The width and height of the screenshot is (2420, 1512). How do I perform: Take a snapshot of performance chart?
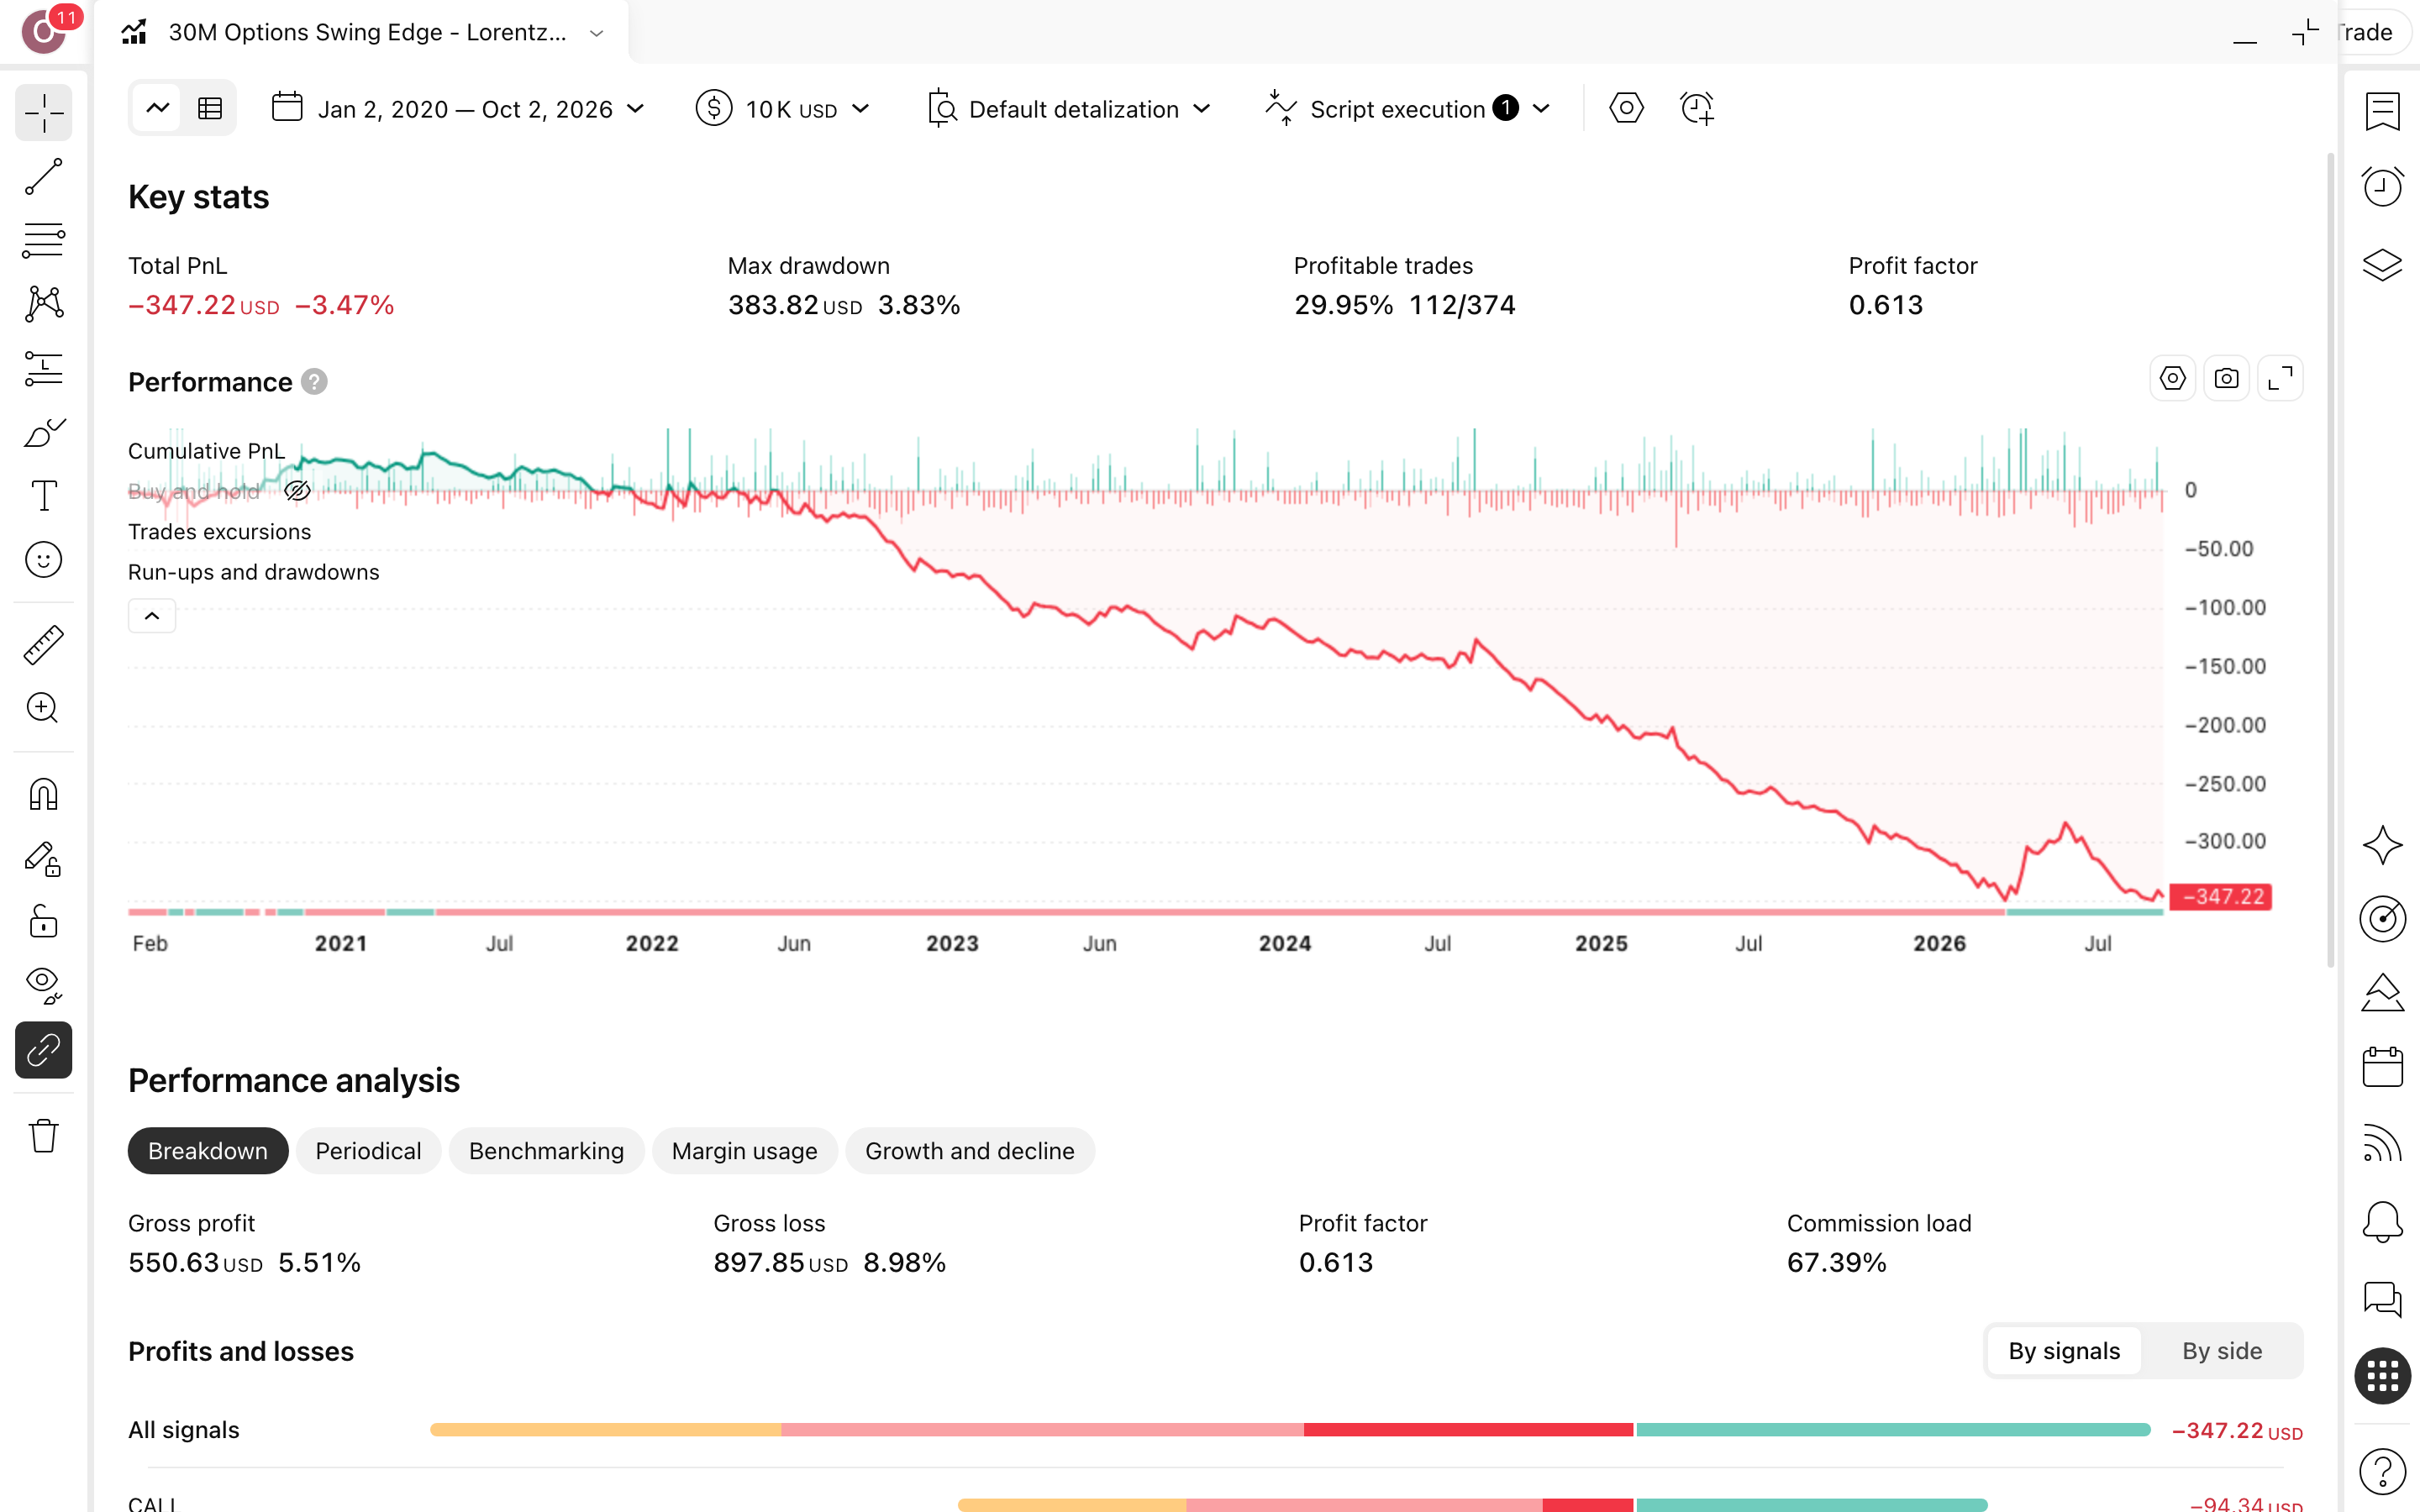tap(2226, 379)
